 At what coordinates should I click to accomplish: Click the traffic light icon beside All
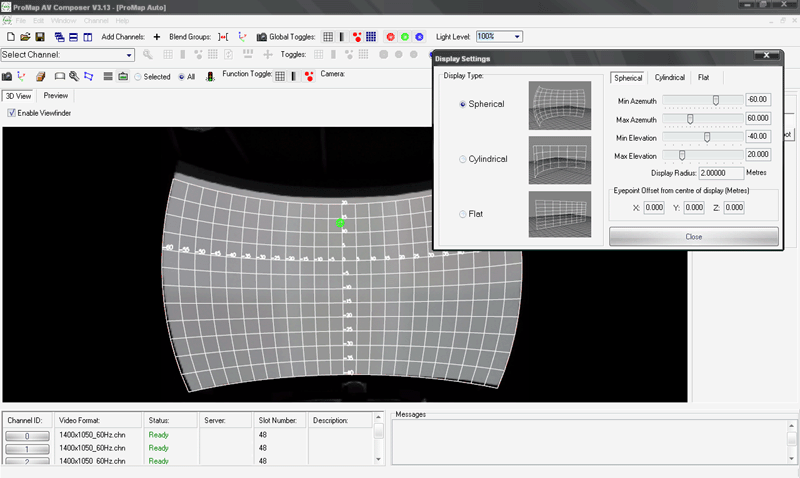209,76
